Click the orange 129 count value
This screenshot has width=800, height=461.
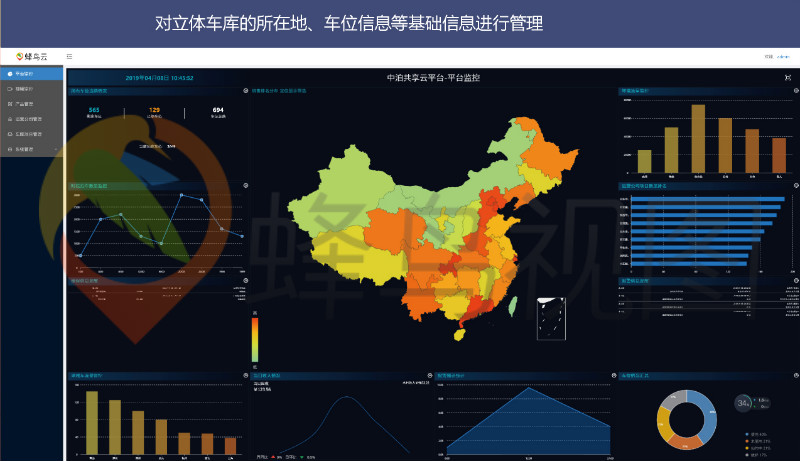point(154,110)
